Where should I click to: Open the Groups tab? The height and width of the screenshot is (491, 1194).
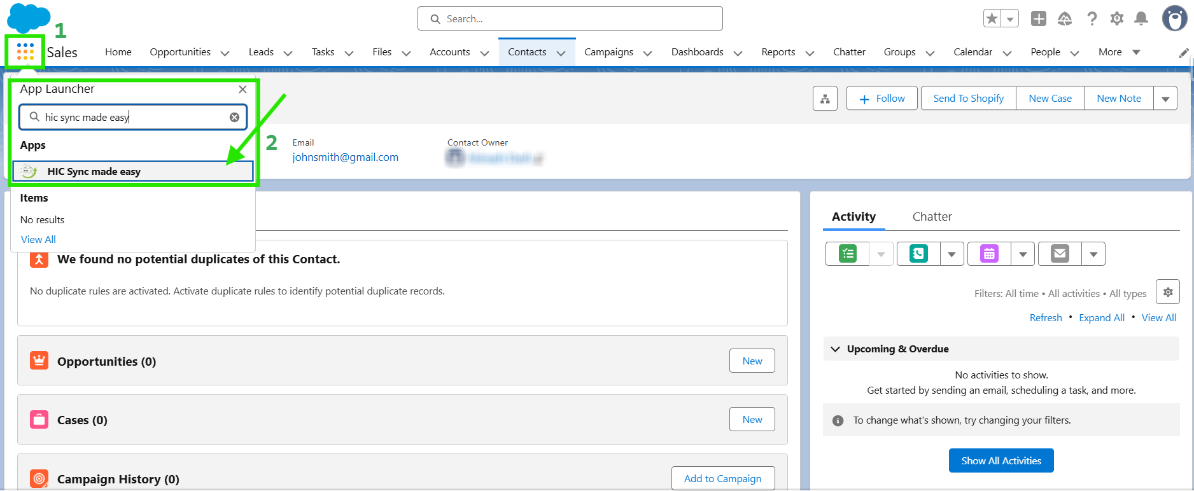click(x=899, y=52)
